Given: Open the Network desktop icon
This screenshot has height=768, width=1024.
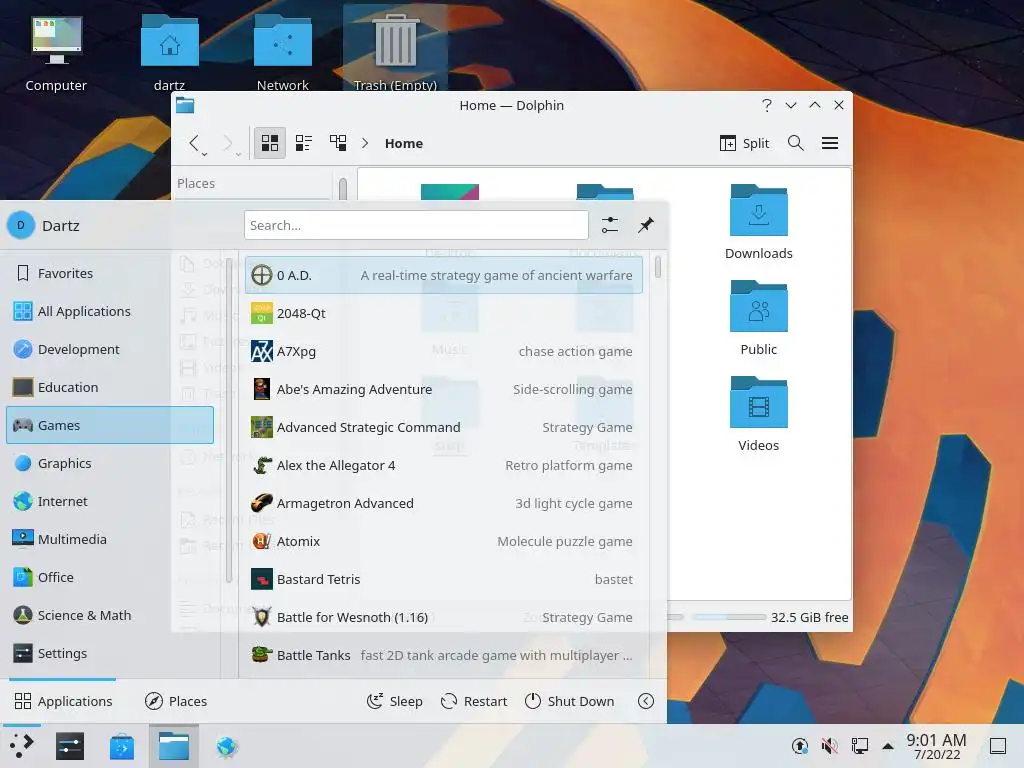Looking at the screenshot, I should click(x=282, y=52).
